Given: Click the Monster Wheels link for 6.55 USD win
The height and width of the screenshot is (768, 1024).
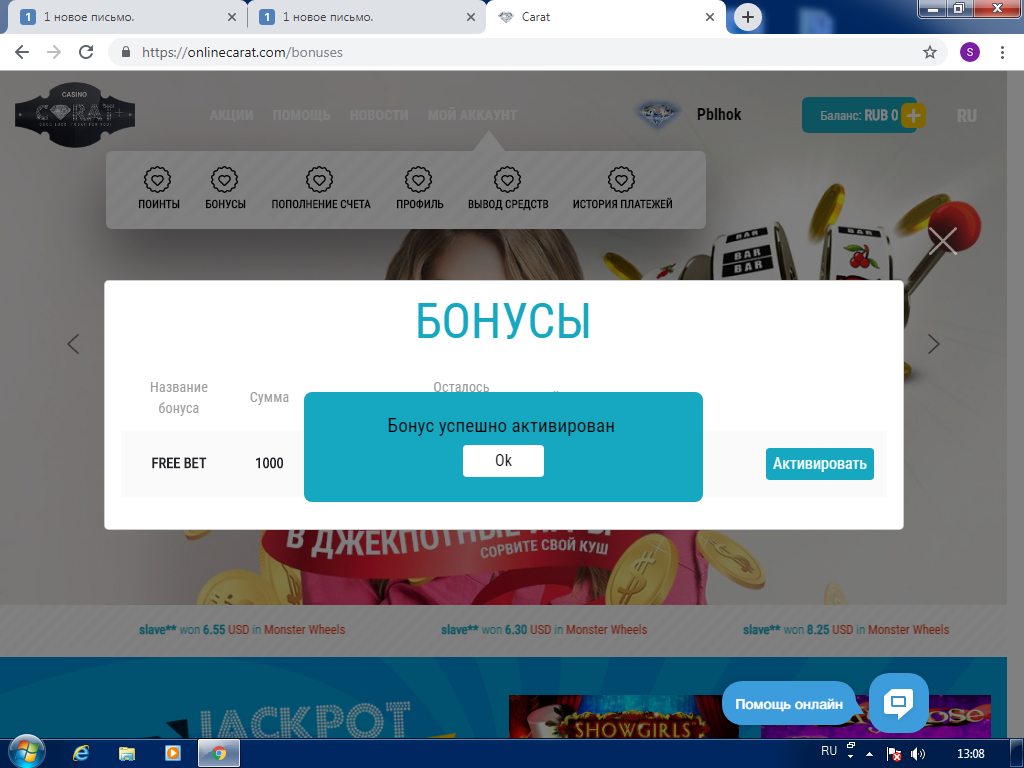Looking at the screenshot, I should (x=304, y=630).
